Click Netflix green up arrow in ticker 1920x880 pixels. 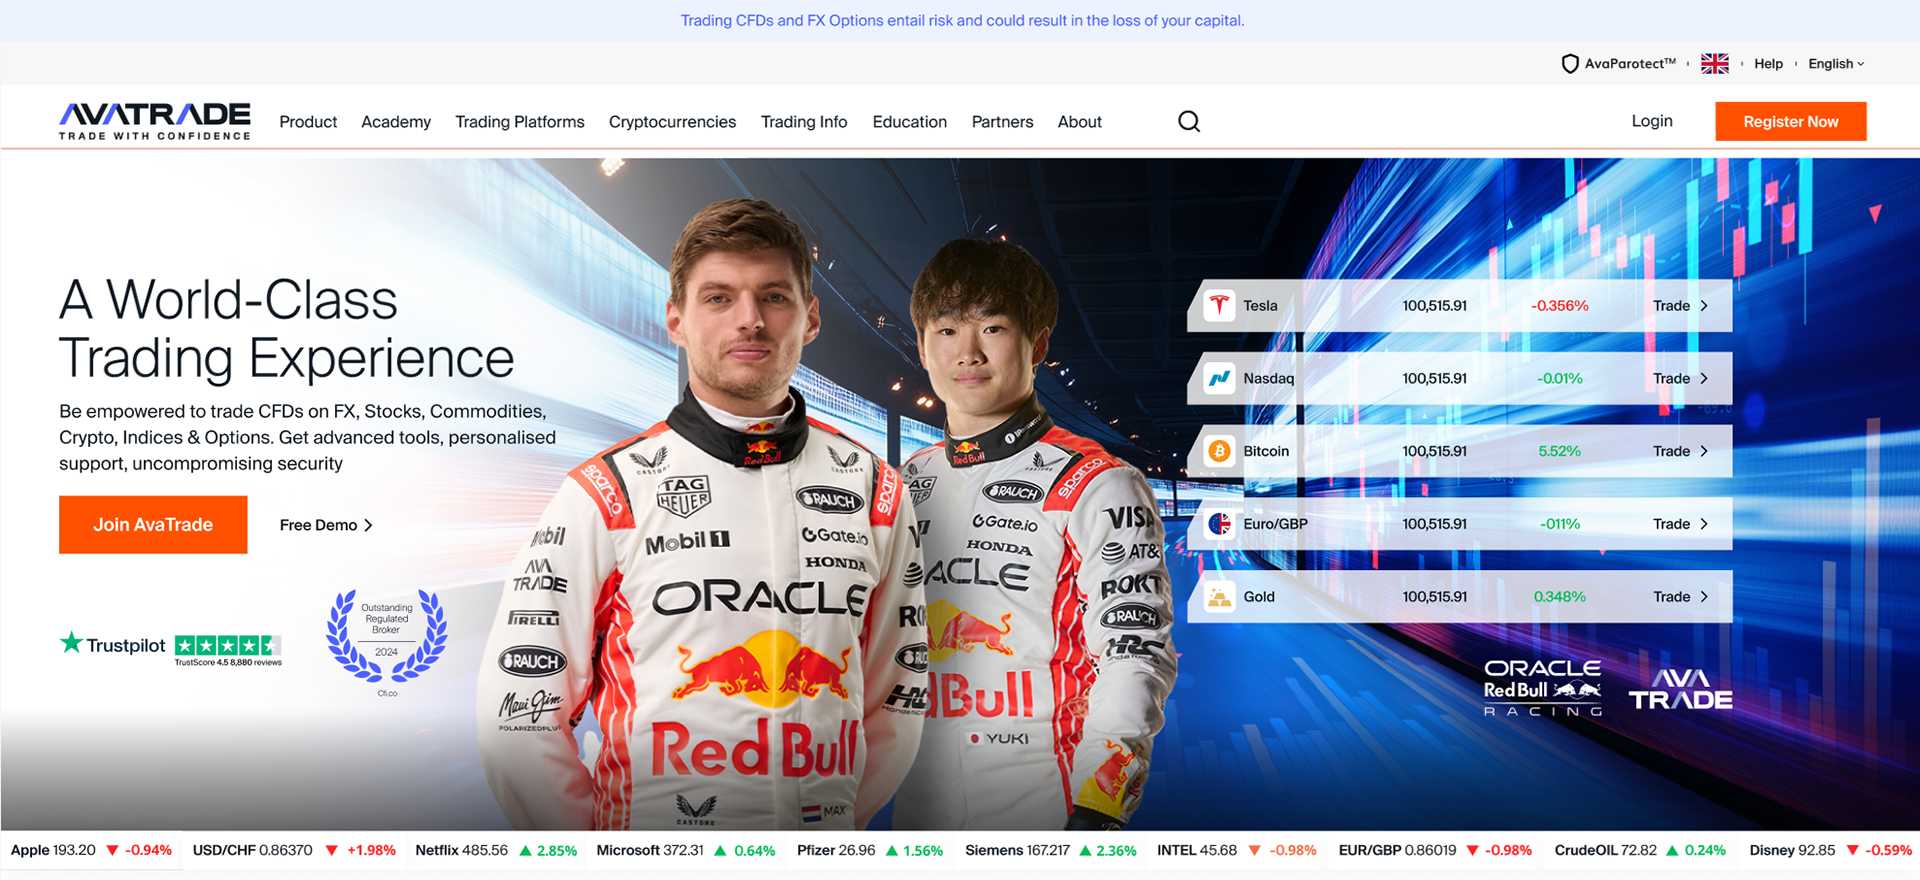pyautogui.click(x=525, y=850)
